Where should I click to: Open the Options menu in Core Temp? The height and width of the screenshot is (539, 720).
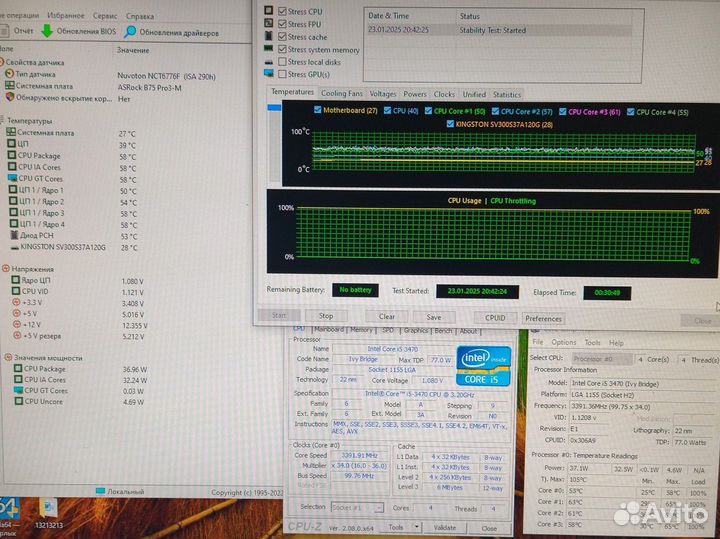click(x=563, y=342)
